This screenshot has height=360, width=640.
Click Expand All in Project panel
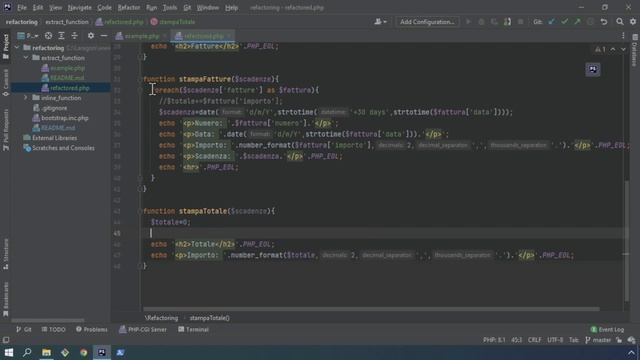[x=61, y=36]
